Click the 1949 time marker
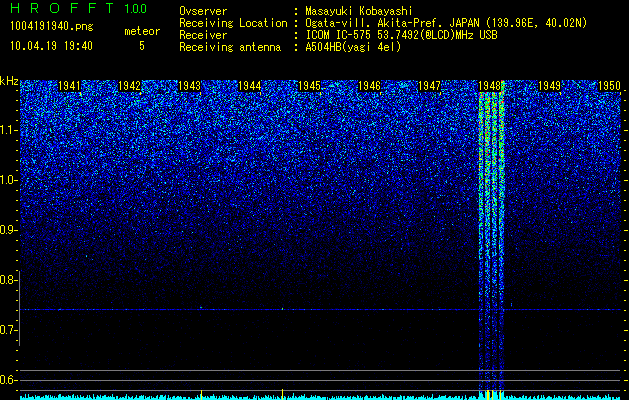This screenshot has height=400, width=629. coord(550,86)
